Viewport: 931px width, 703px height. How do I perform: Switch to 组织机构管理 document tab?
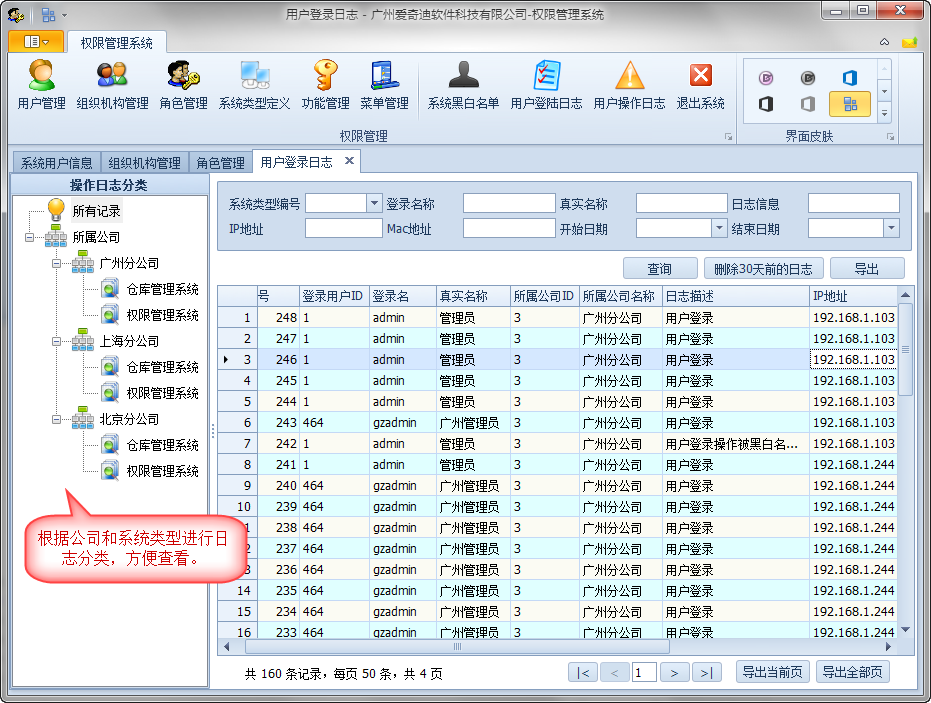click(144, 163)
